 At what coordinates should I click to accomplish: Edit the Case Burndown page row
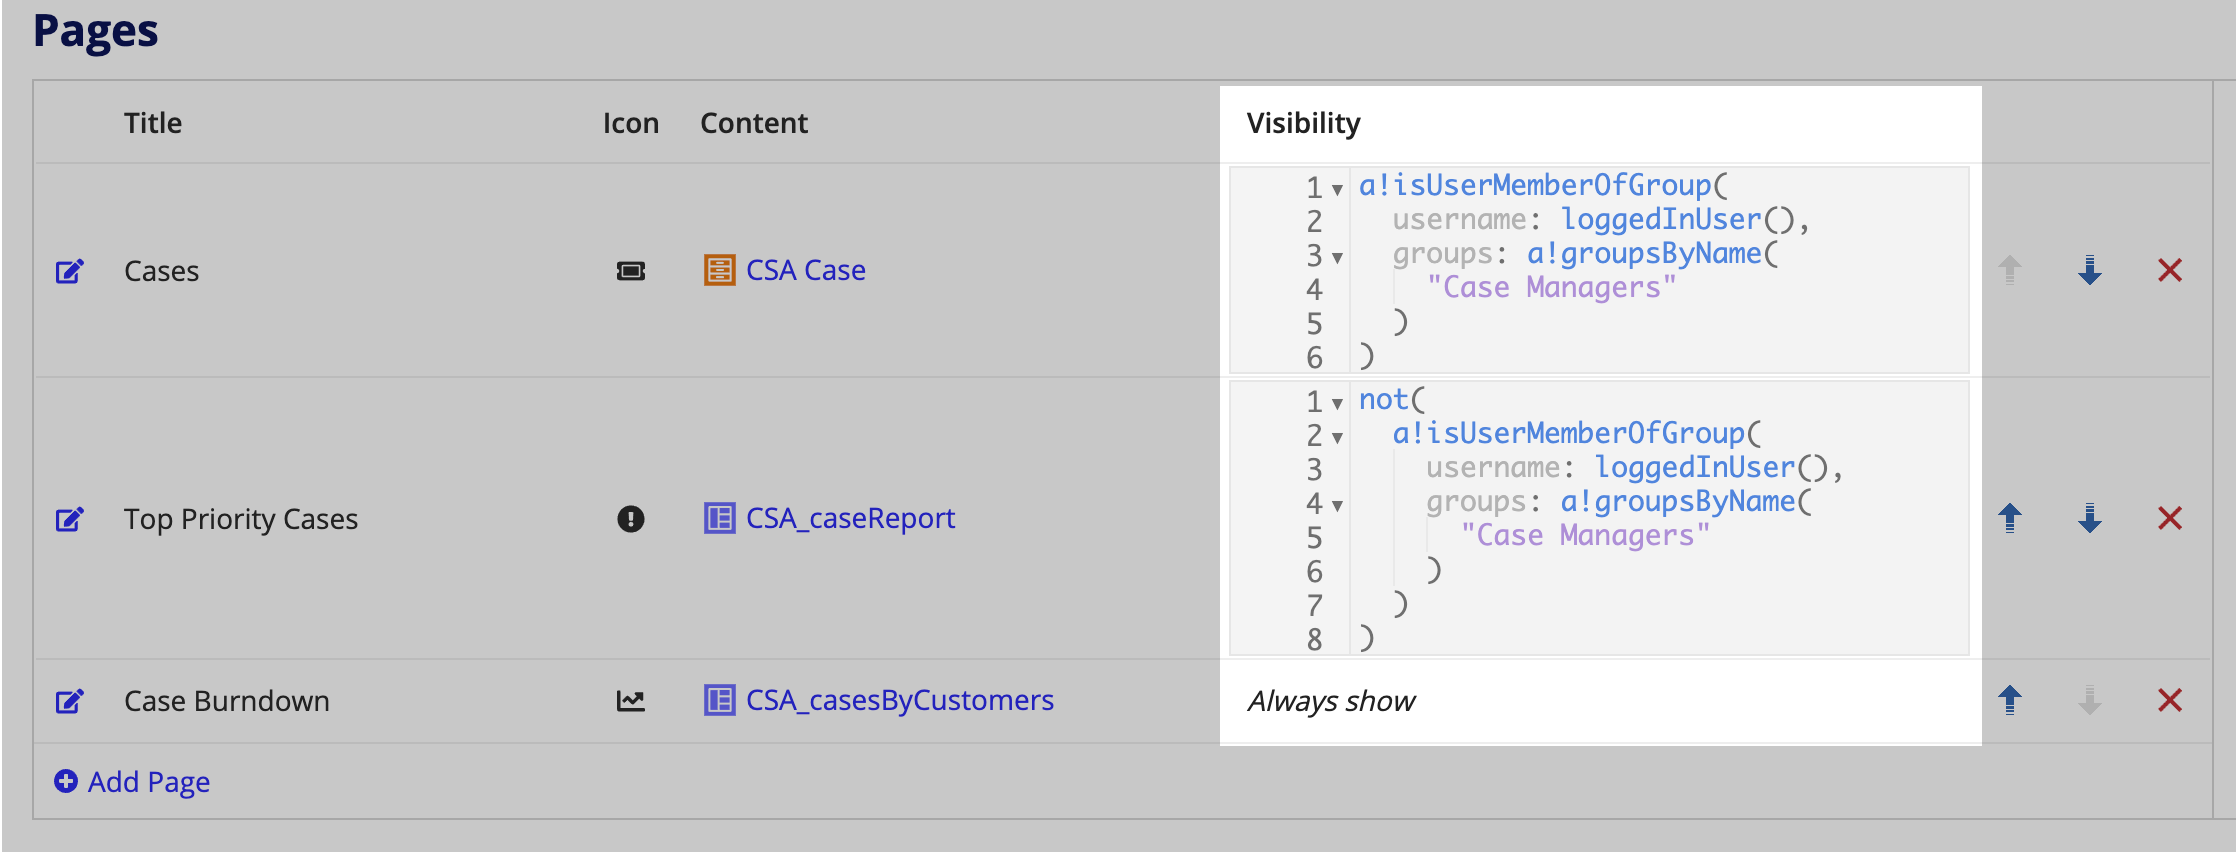pyautogui.click(x=69, y=701)
